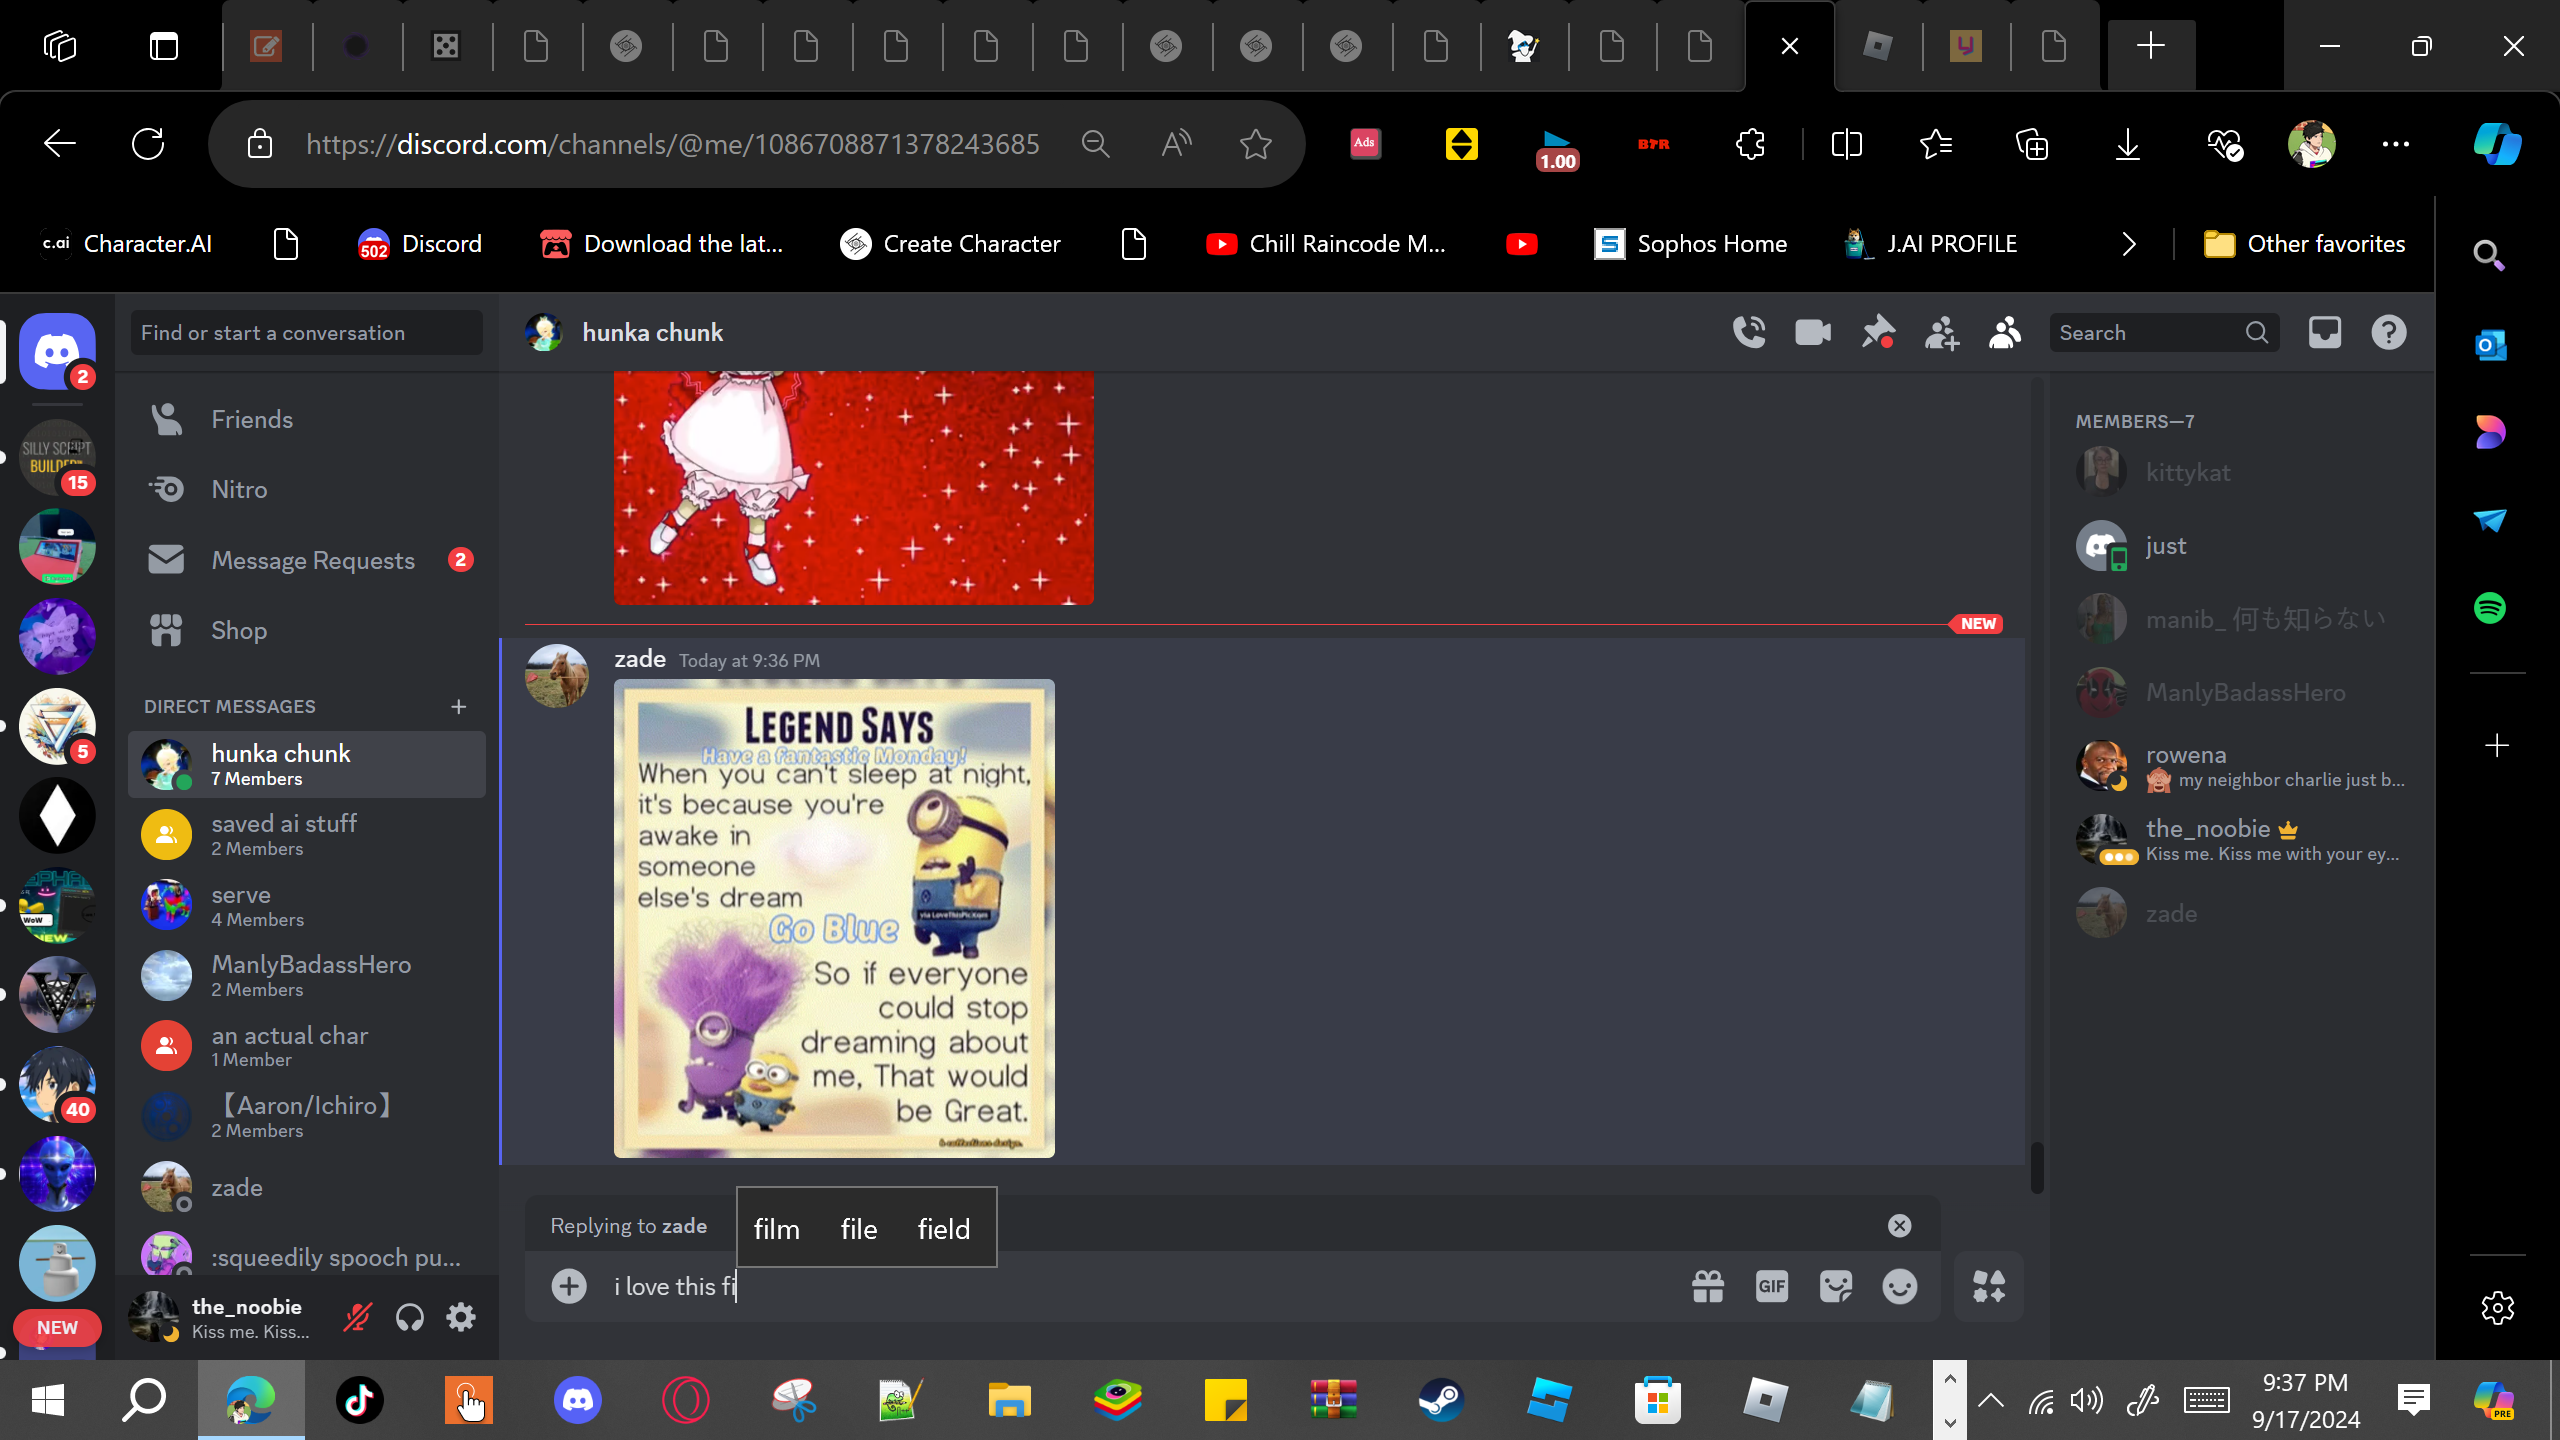Hide the member list panel
2560x1440 pixels.
click(2005, 332)
